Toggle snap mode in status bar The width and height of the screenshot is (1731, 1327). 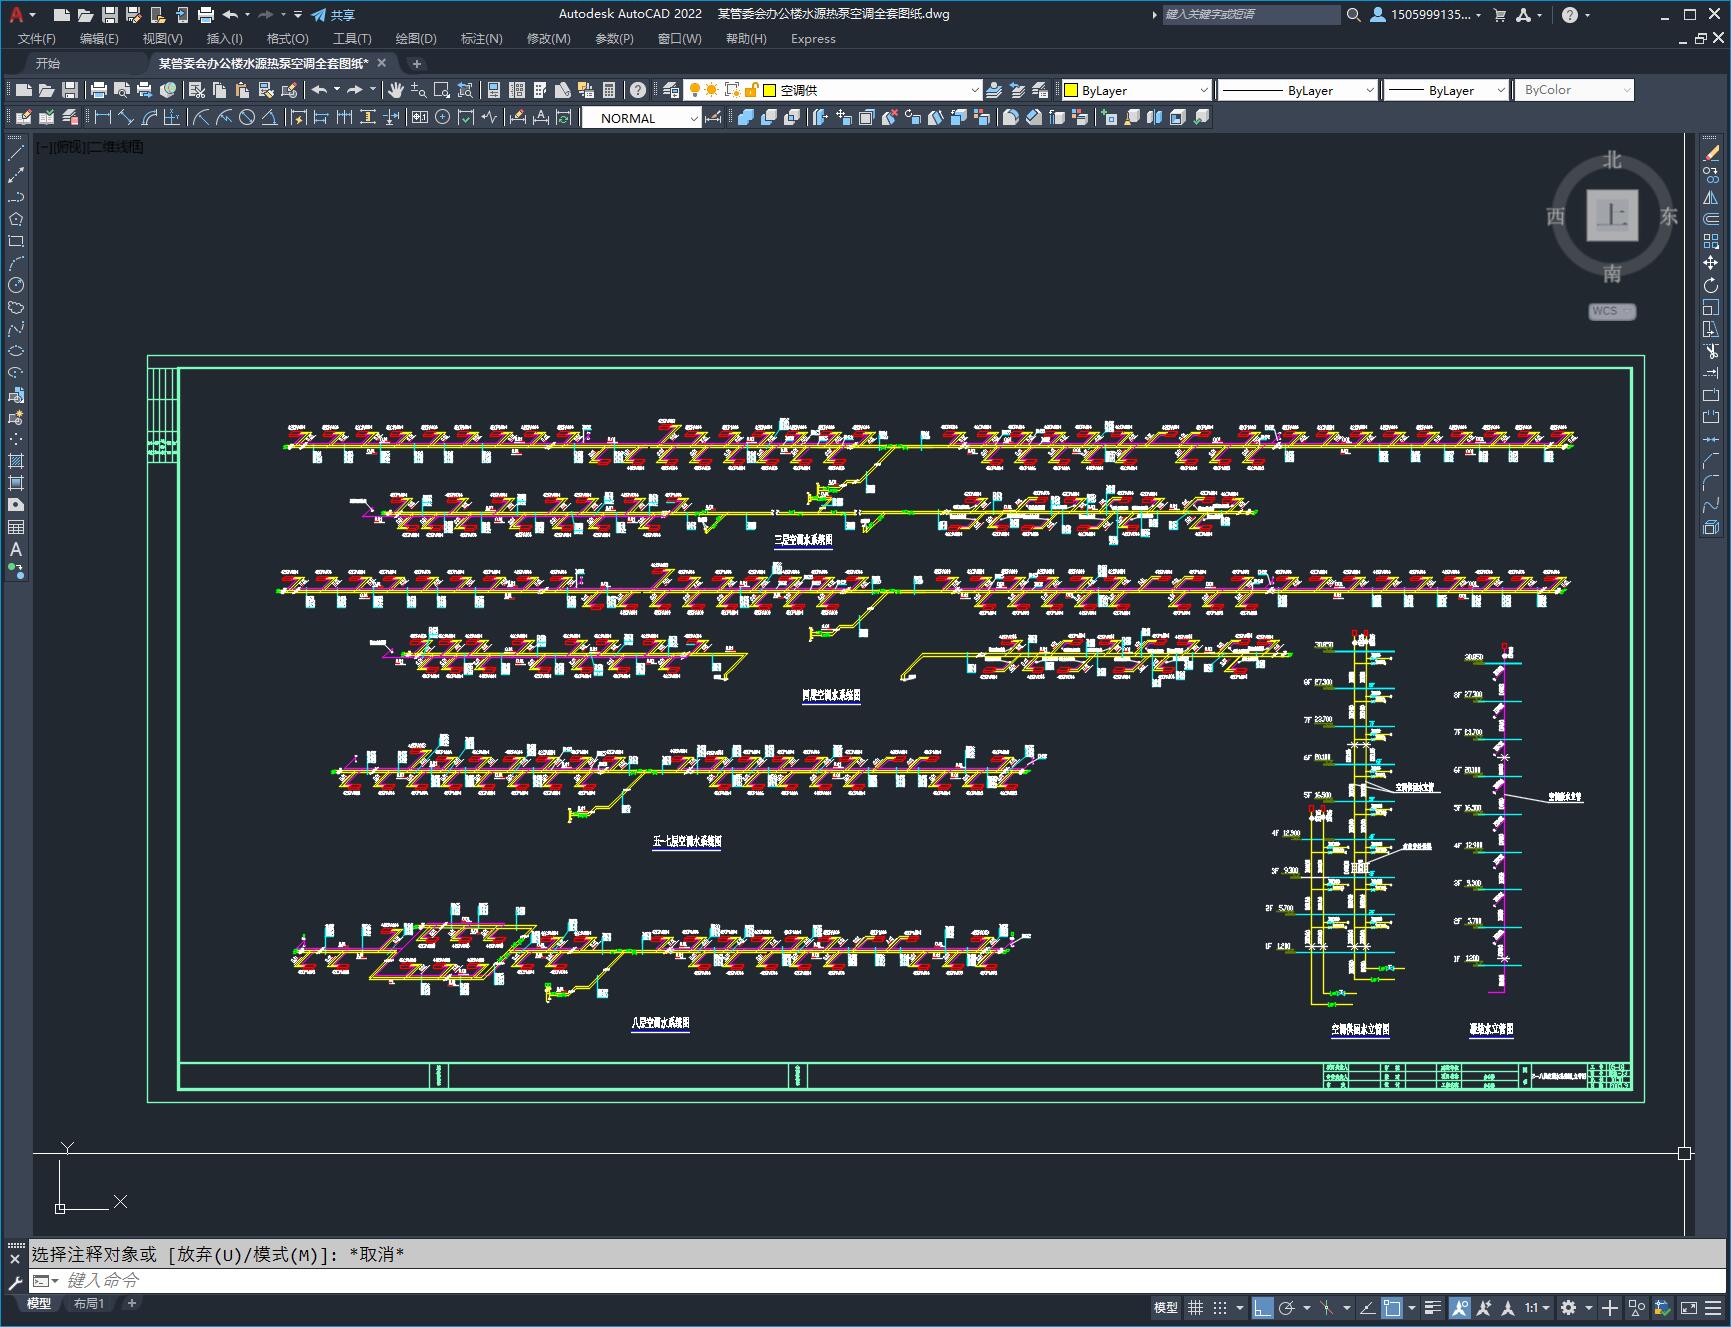click(x=1220, y=1308)
